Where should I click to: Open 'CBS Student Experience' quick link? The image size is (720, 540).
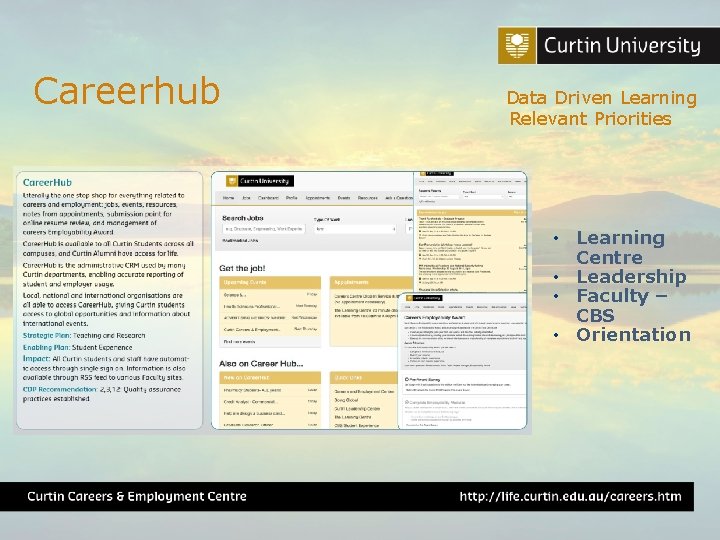click(357, 426)
